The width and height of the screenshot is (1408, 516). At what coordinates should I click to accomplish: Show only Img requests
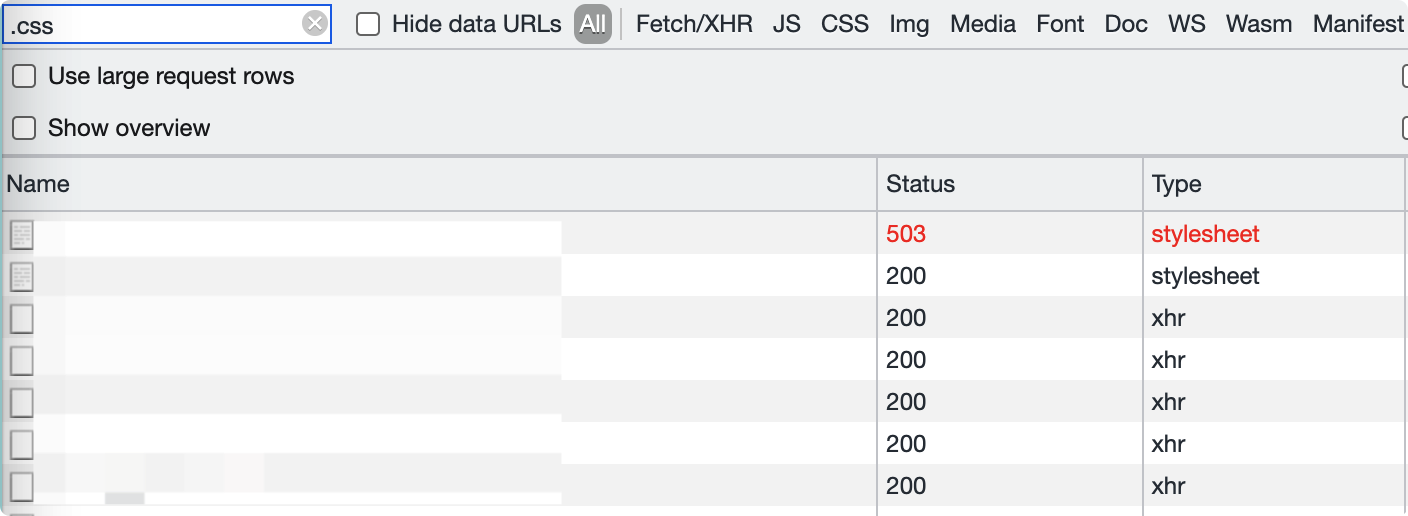[x=909, y=24]
